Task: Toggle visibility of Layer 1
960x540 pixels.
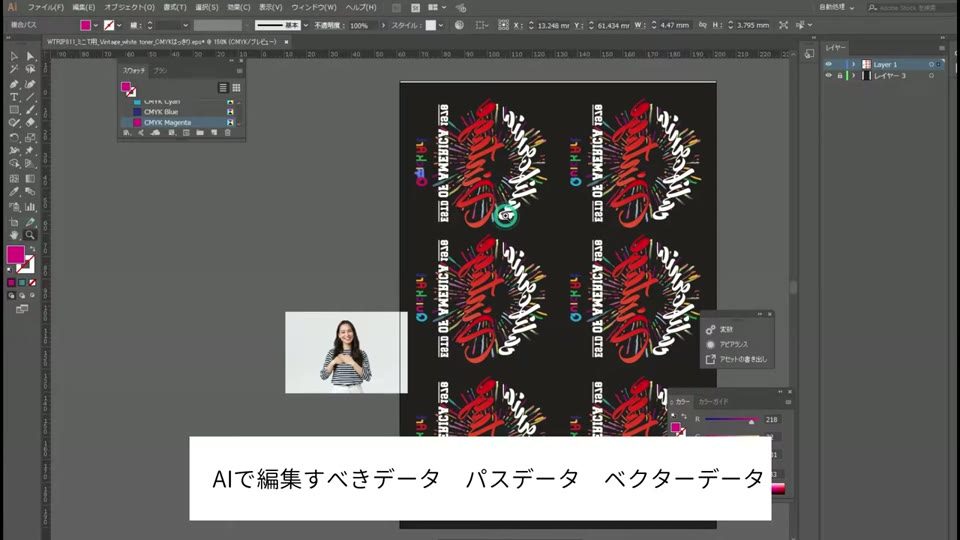Action: (828, 64)
